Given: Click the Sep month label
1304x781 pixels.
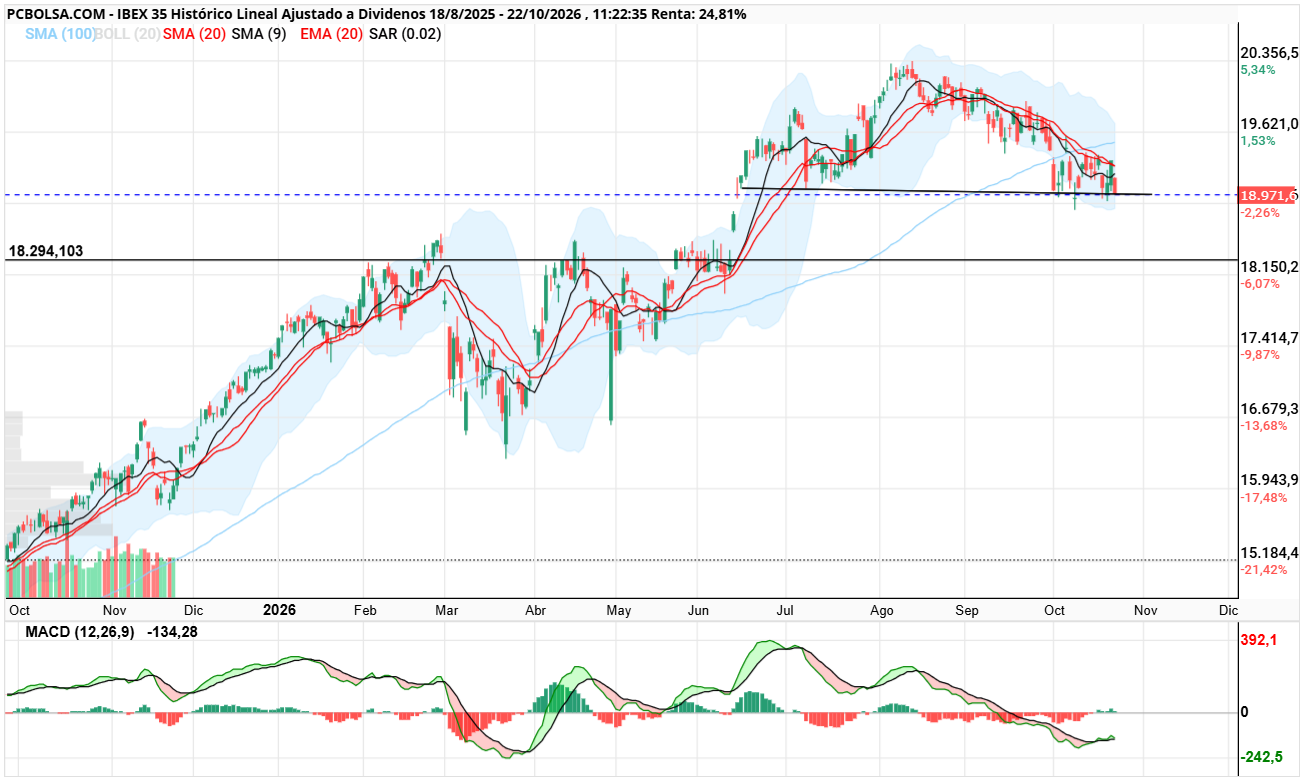Looking at the screenshot, I should [x=966, y=609].
